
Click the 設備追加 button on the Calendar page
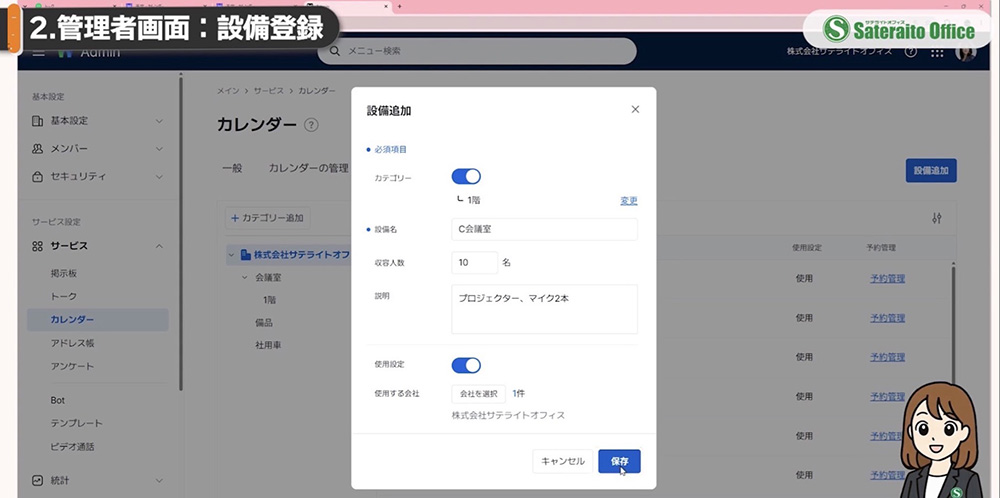[x=930, y=171]
